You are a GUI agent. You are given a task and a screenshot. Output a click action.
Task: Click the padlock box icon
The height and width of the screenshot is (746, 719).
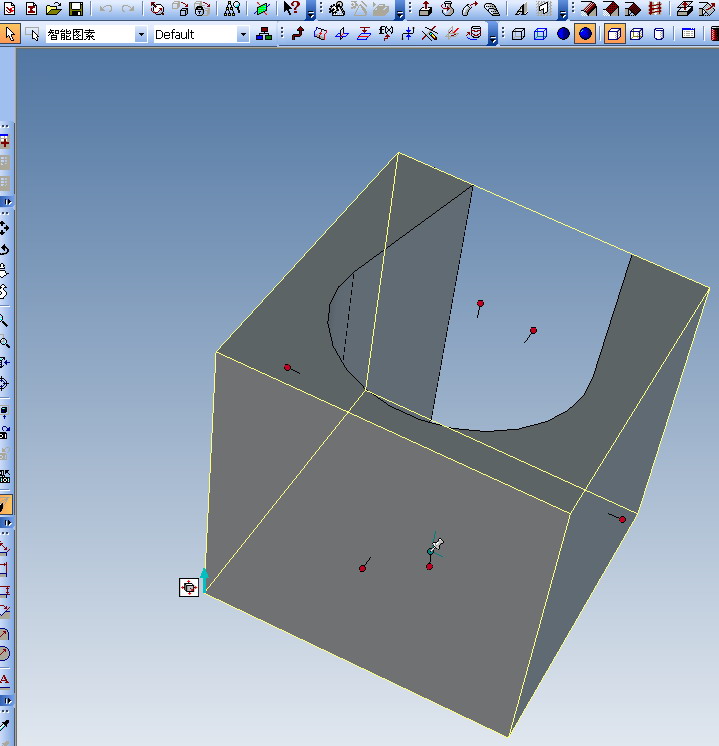(202, 8)
